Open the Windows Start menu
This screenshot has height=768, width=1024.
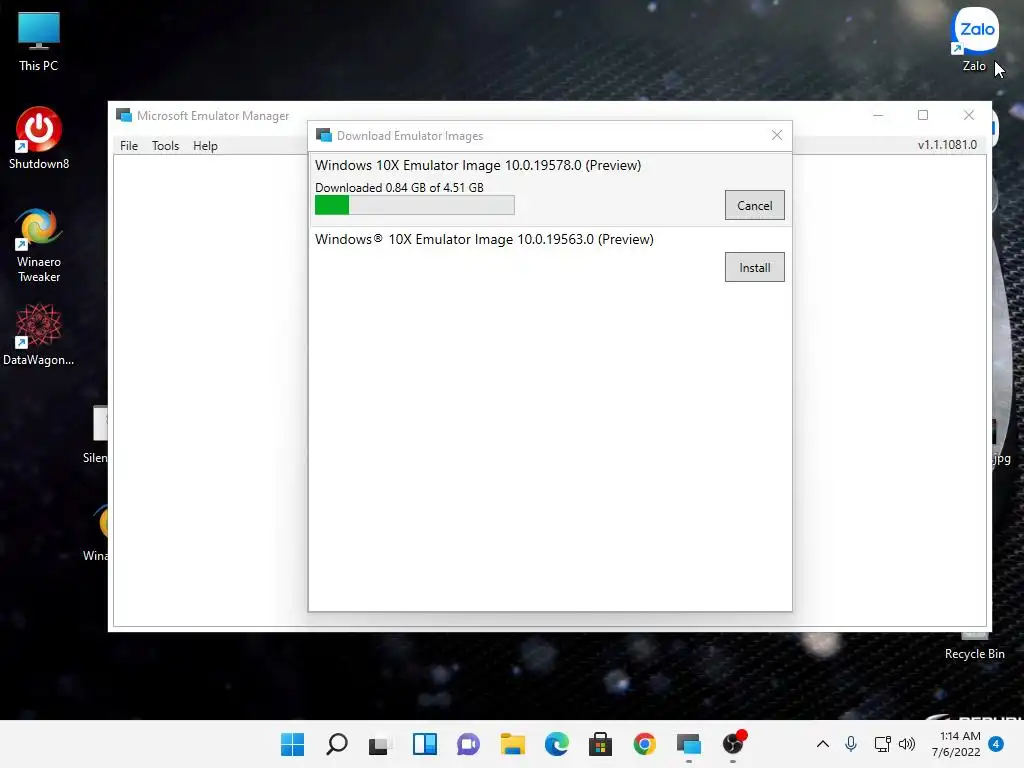293,744
